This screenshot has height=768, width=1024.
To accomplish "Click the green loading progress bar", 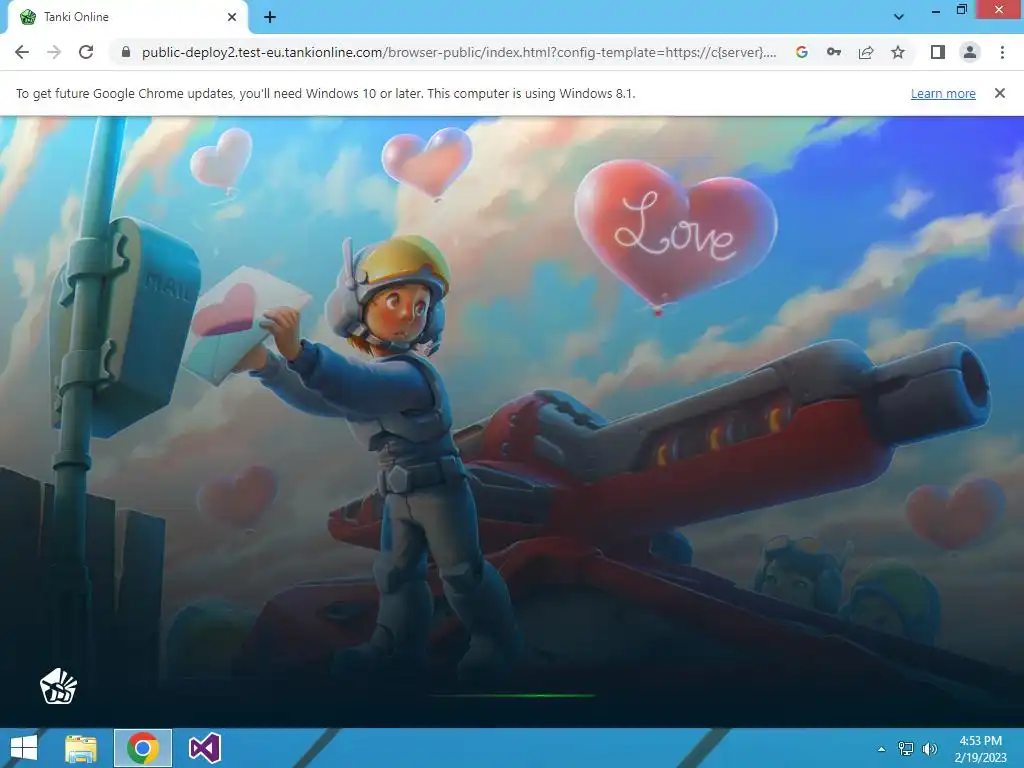I will (x=513, y=696).
